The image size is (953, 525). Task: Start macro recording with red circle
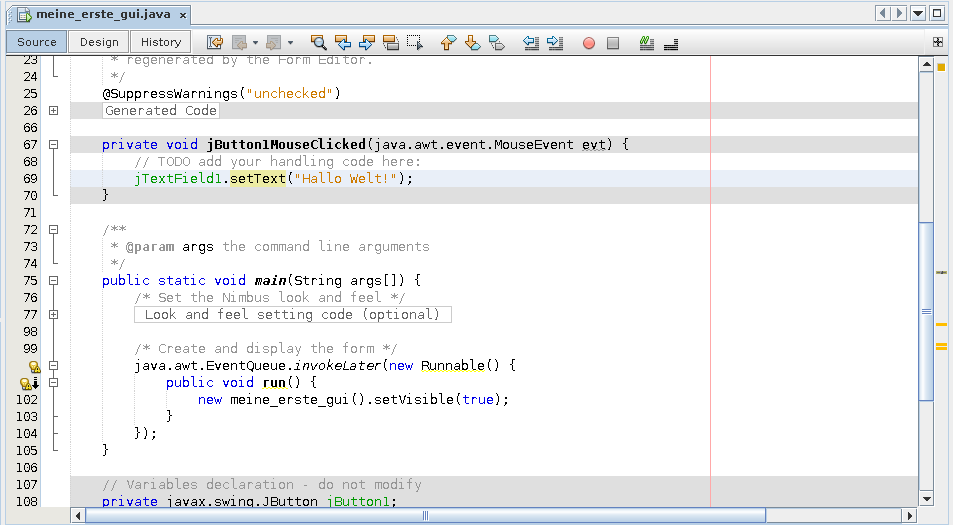point(589,43)
